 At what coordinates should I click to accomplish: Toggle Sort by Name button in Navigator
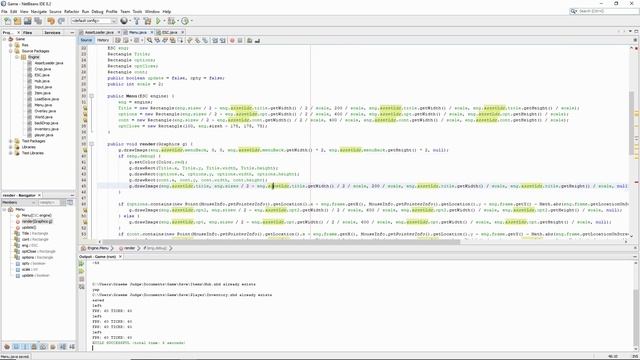pos(63,347)
